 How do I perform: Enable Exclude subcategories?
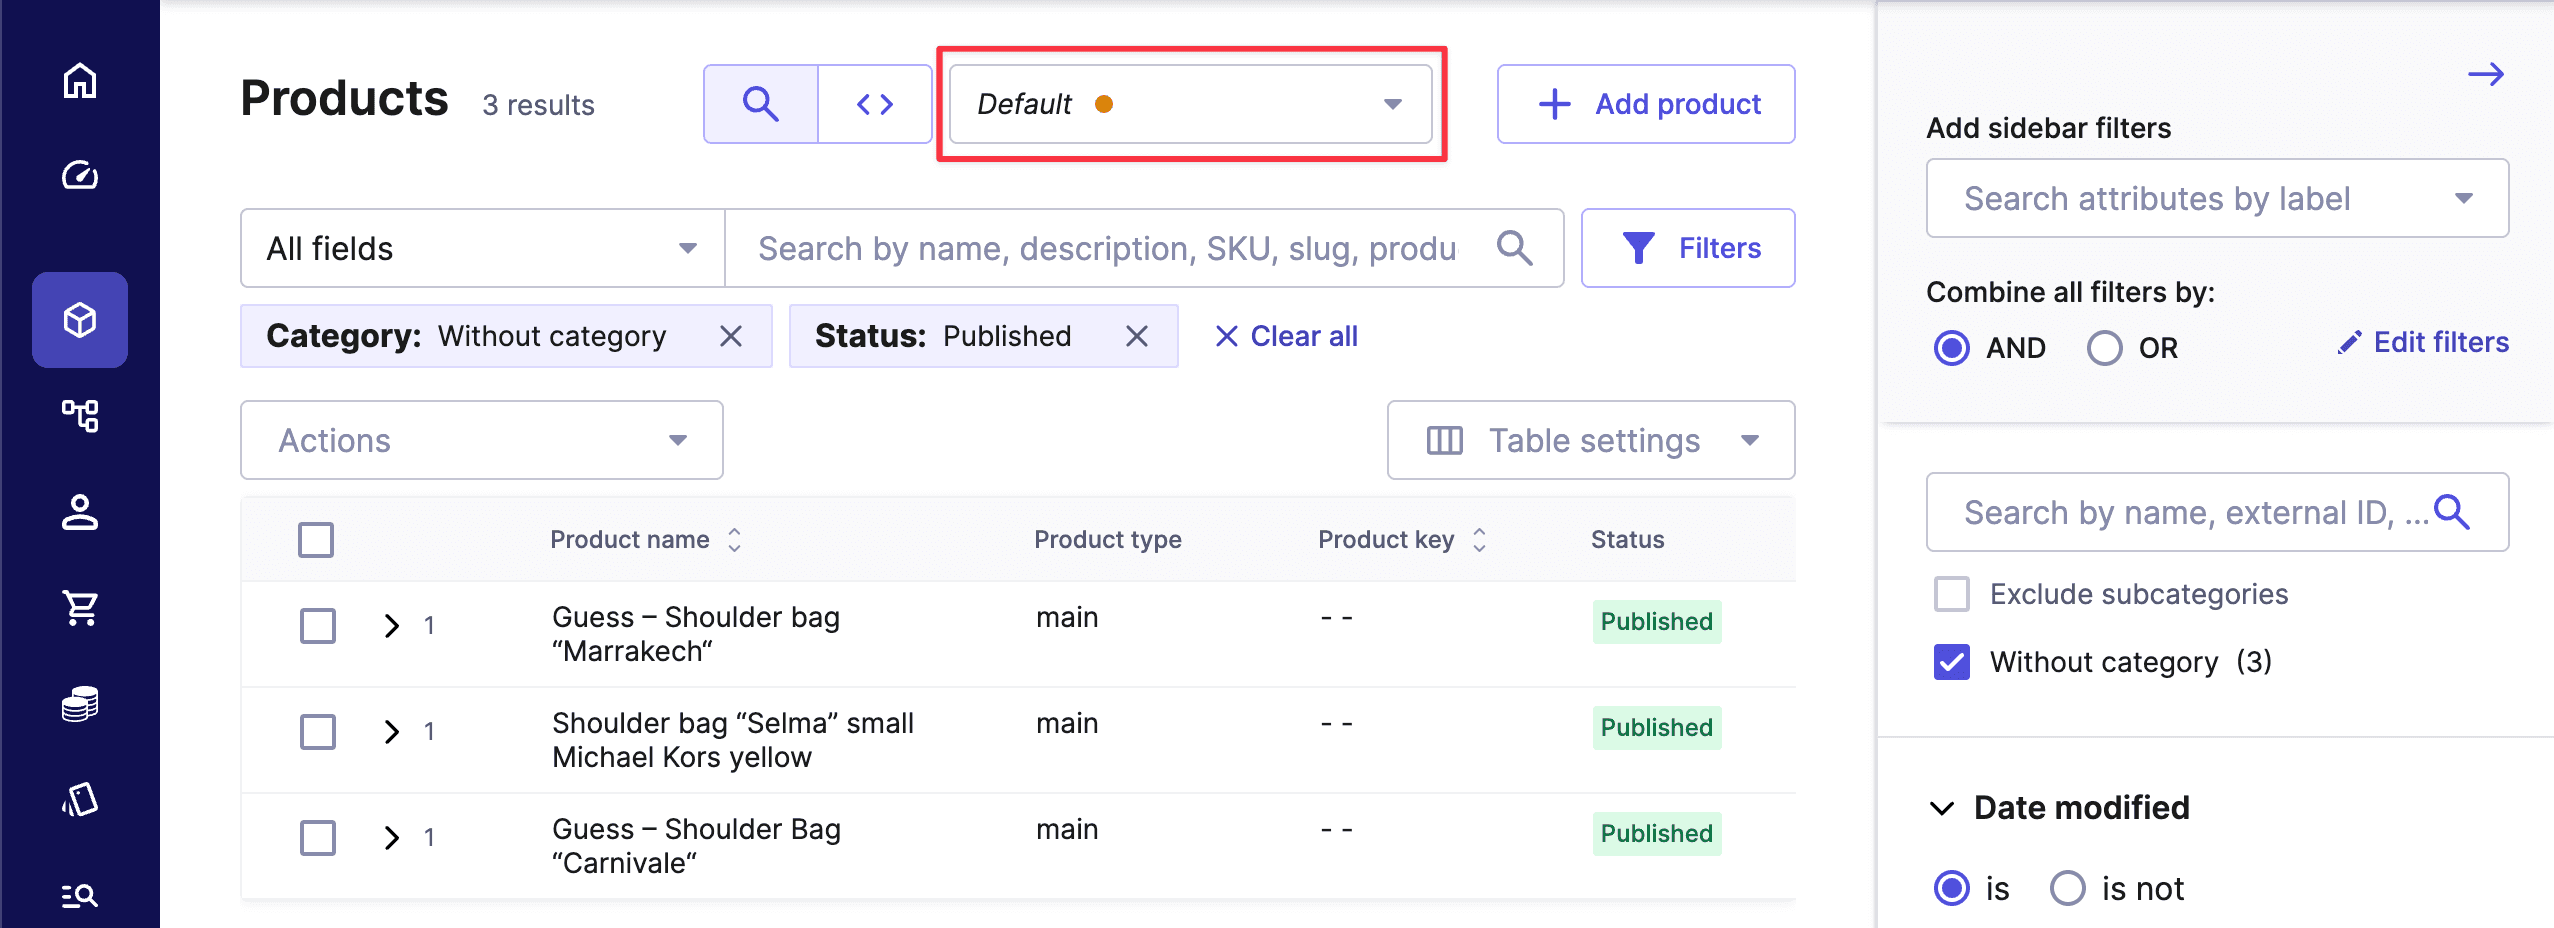tap(1952, 594)
